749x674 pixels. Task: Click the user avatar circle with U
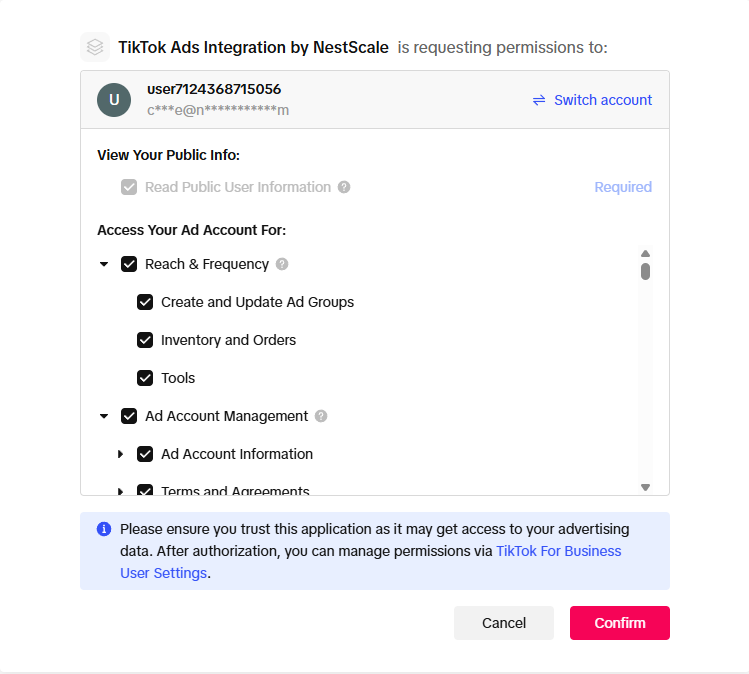pyautogui.click(x=114, y=100)
